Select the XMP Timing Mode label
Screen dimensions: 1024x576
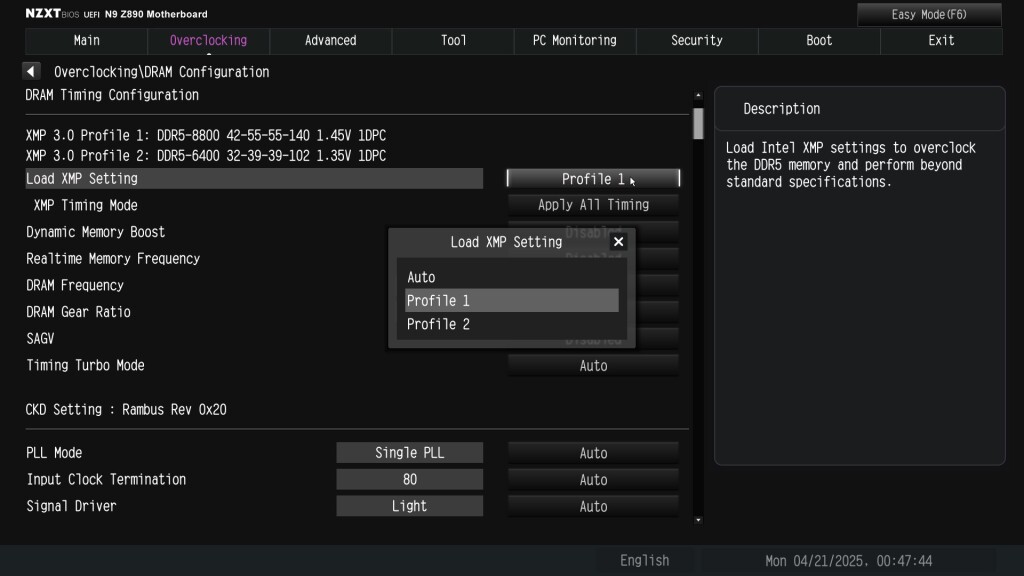pos(86,205)
